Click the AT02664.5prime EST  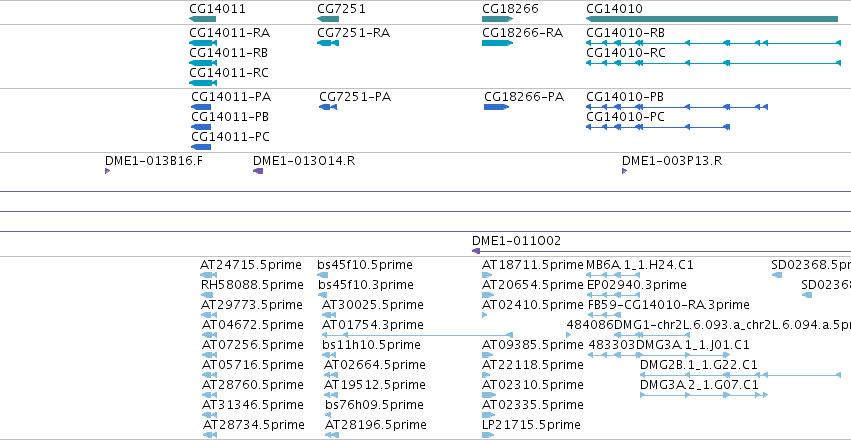pos(331,375)
